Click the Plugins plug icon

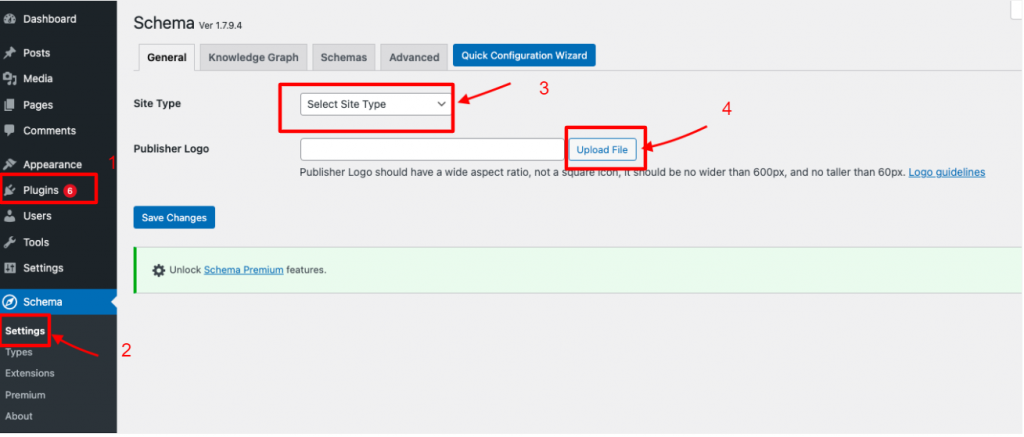click(x=9, y=191)
